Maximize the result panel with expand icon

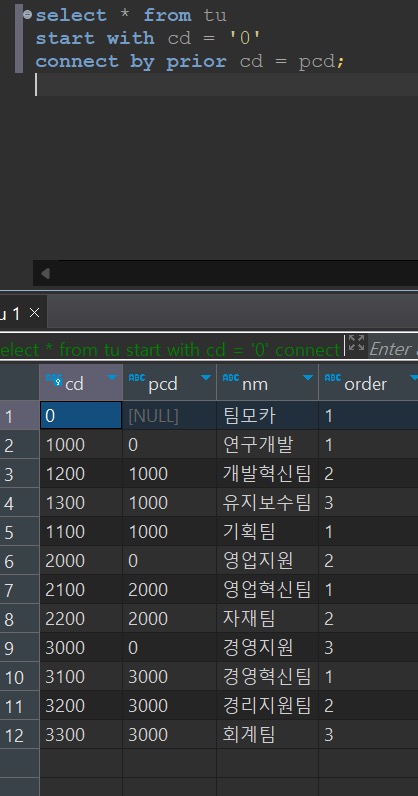coord(356,343)
